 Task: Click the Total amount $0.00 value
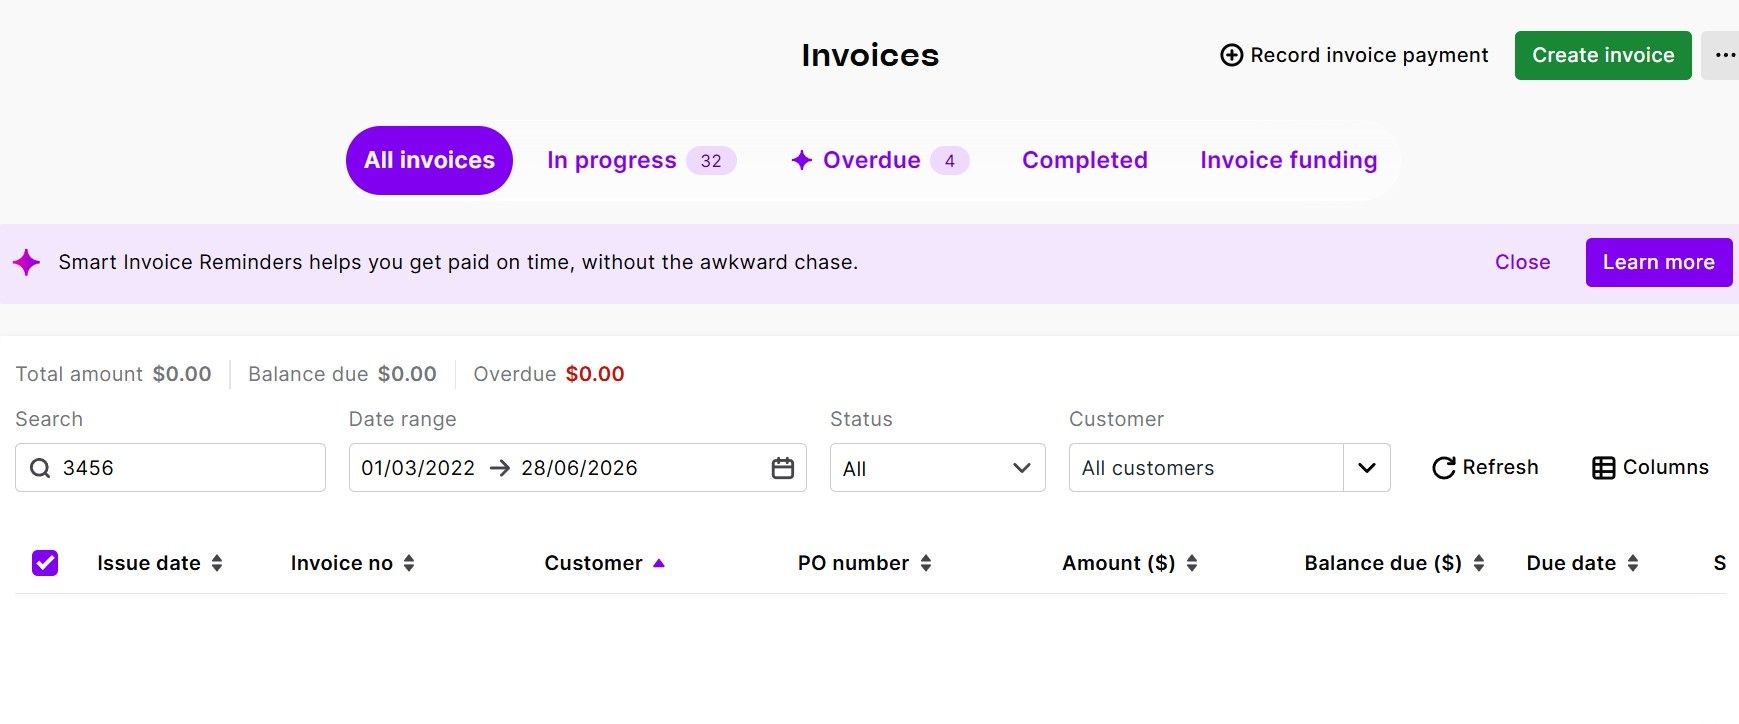(x=182, y=374)
